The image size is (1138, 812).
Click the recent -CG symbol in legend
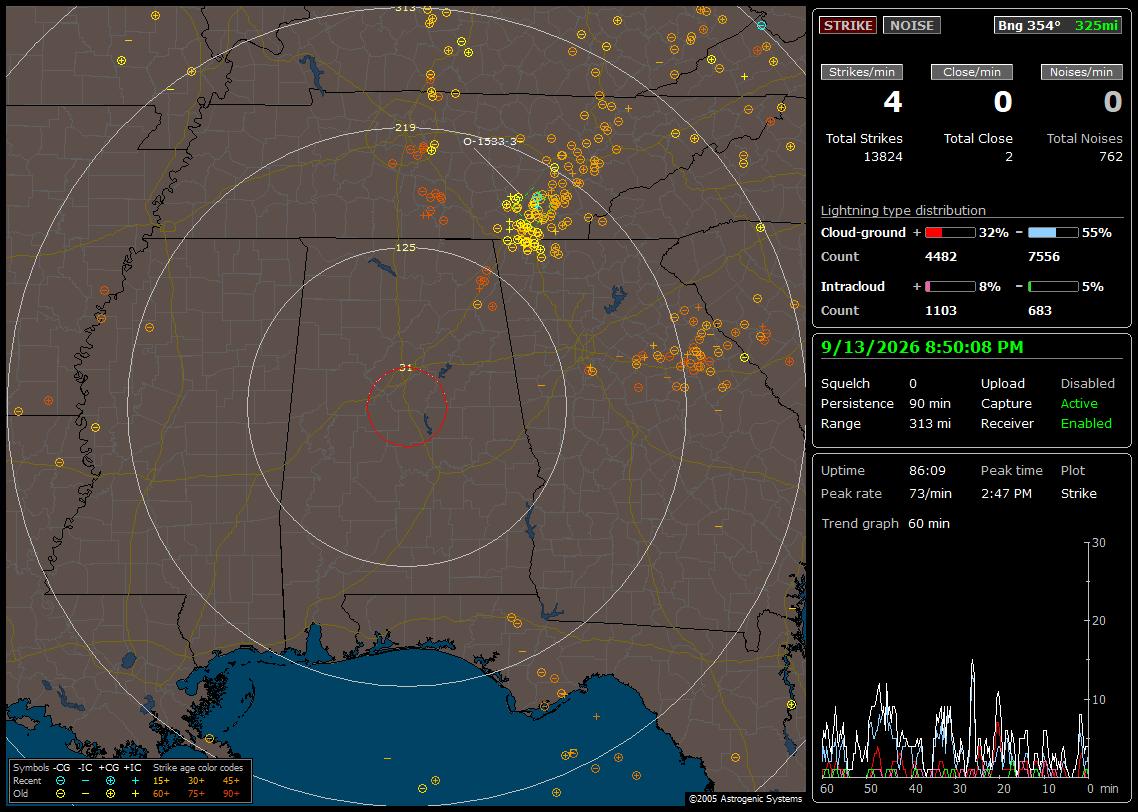[x=60, y=781]
